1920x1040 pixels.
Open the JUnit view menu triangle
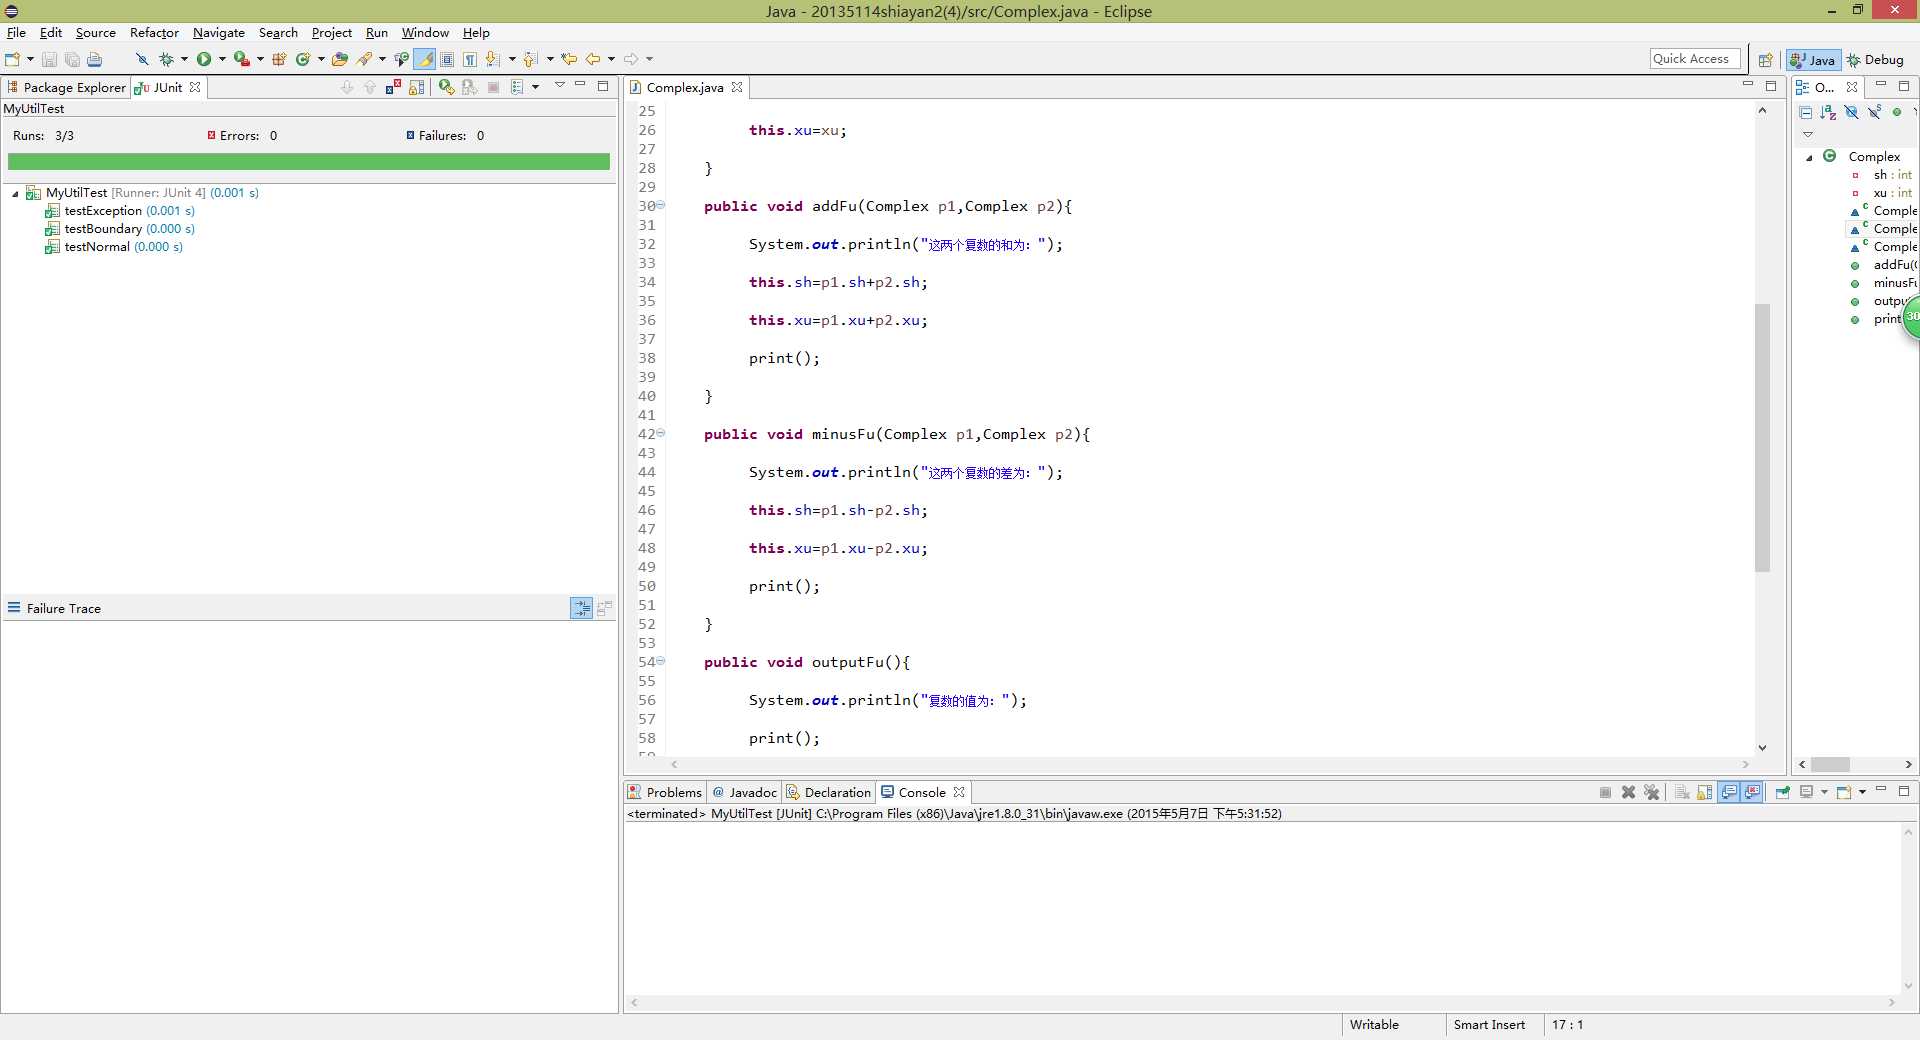click(x=560, y=85)
